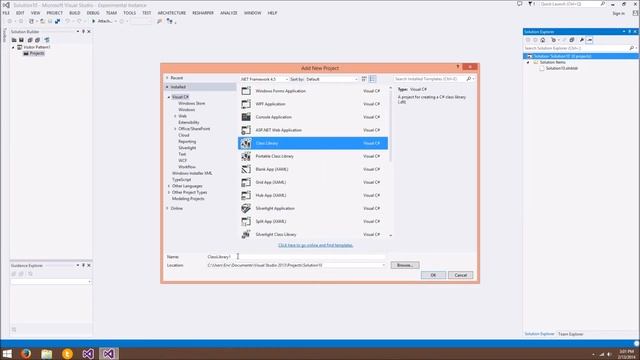Expand the Online section
The image size is (640, 360).
pos(167,209)
